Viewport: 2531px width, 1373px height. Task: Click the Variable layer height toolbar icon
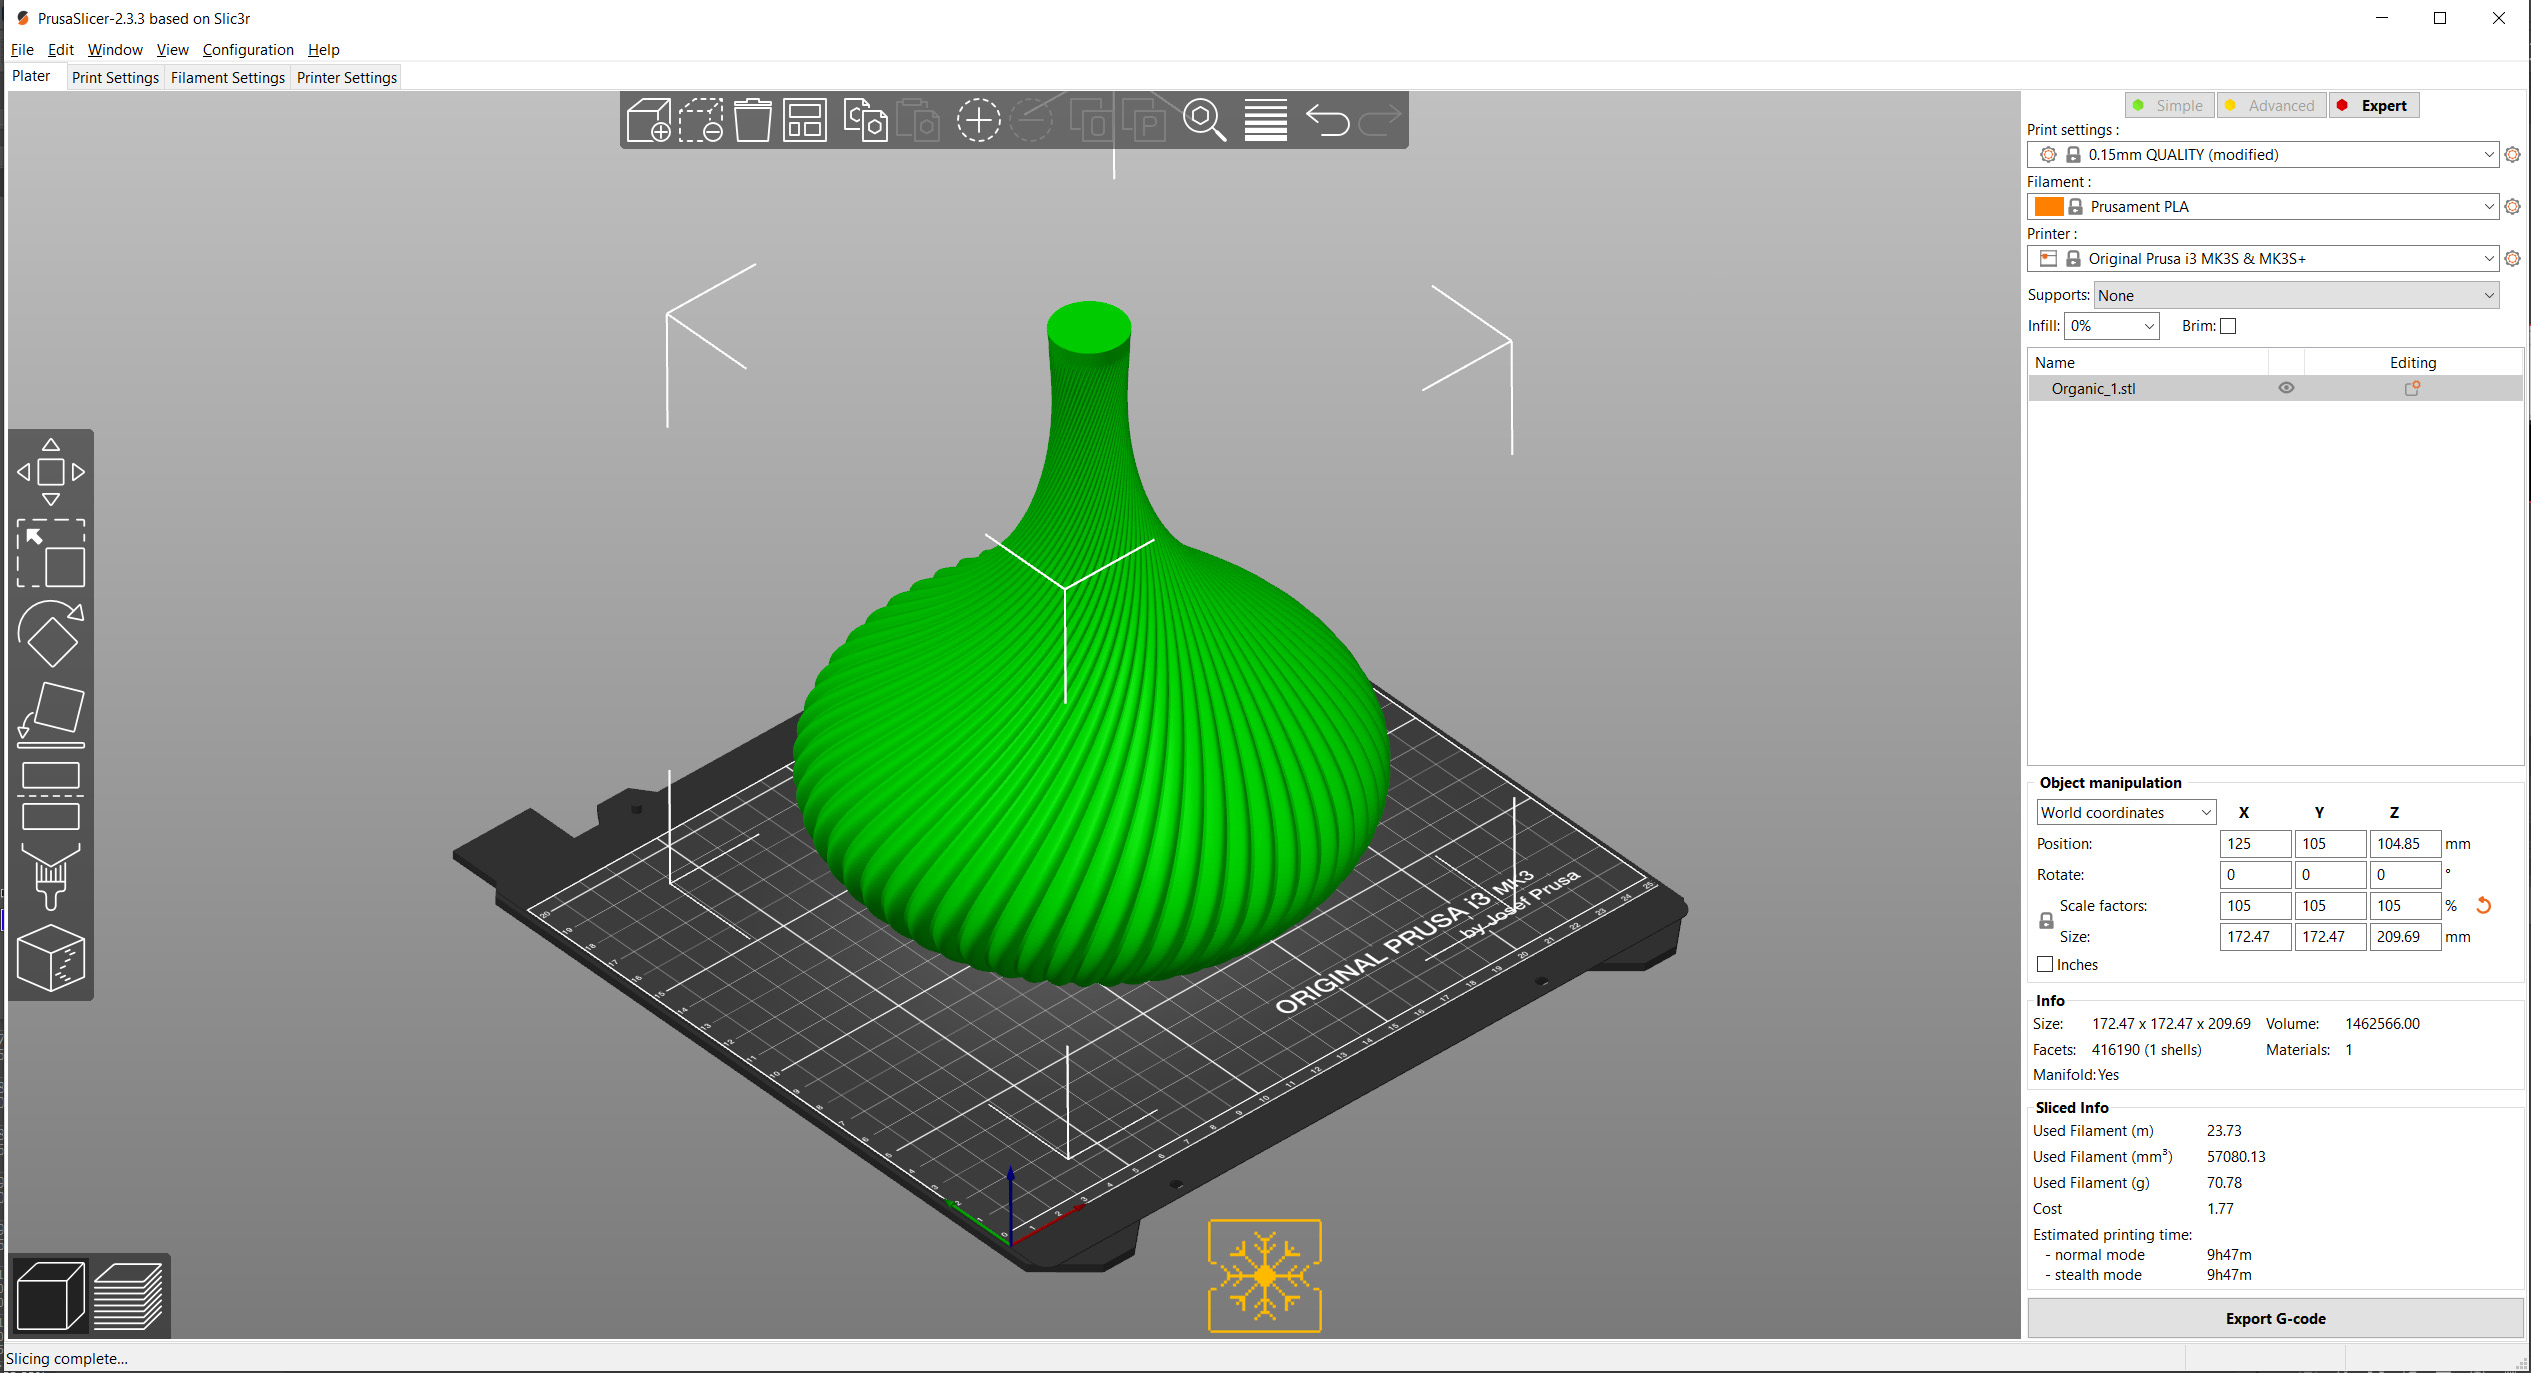[x=1265, y=120]
